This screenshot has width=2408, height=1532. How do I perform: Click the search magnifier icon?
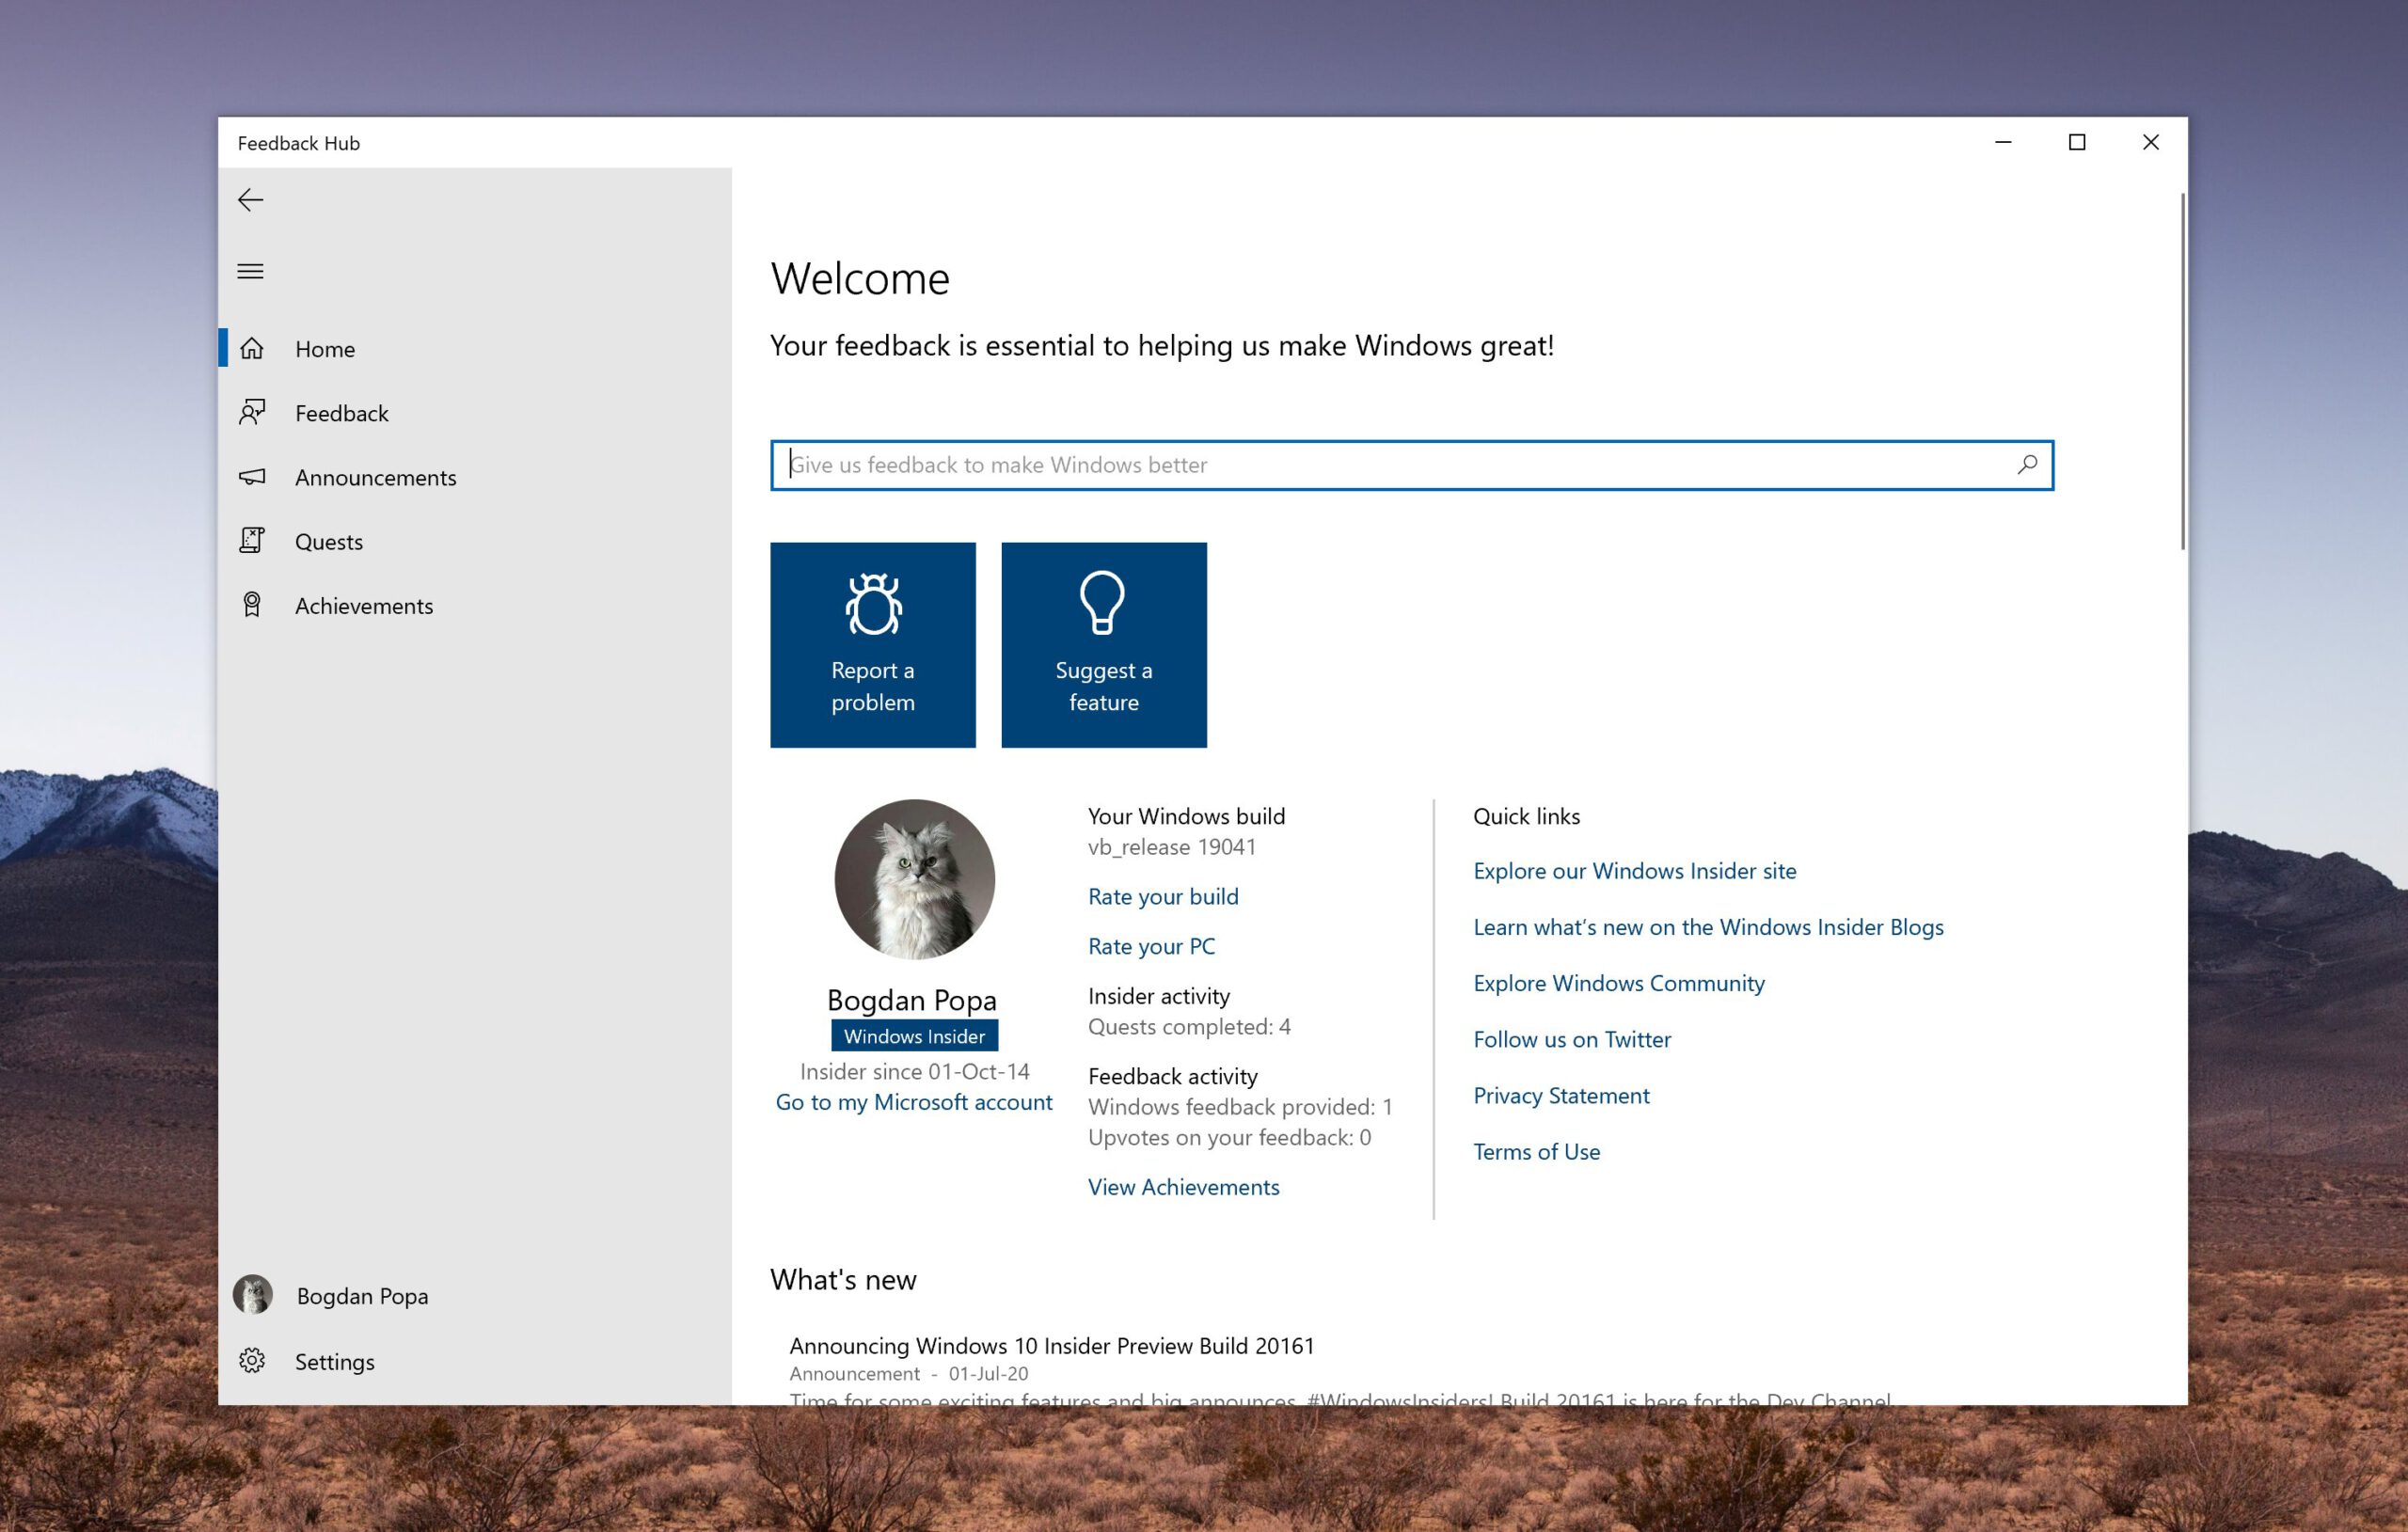coord(2027,465)
